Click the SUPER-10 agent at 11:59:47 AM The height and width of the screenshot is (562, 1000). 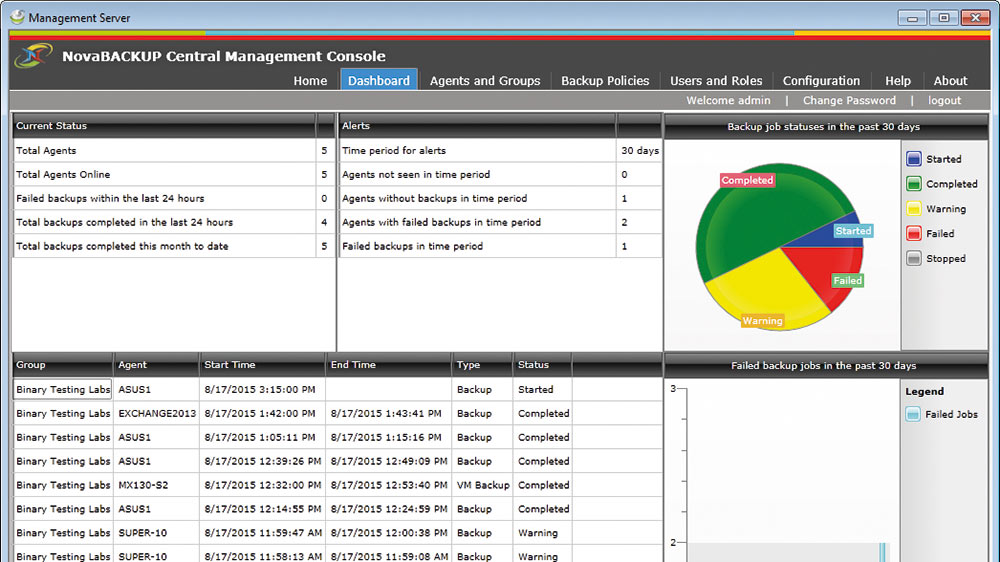pyautogui.click(x=157, y=533)
